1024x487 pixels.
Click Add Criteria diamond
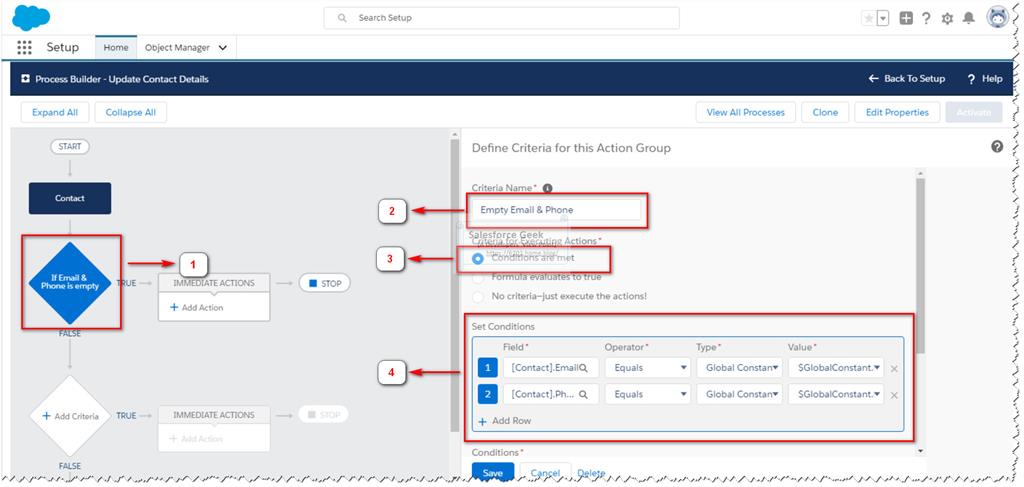pyautogui.click(x=70, y=416)
